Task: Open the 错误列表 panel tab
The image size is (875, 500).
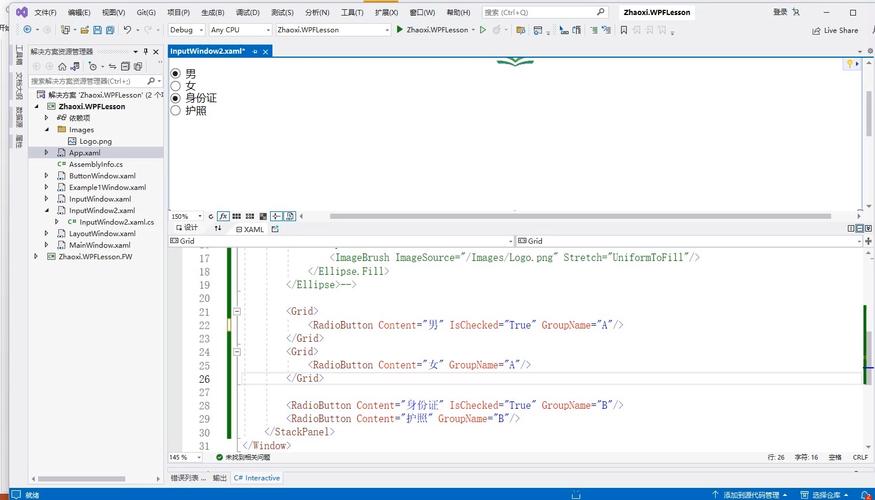Action: tap(188, 478)
